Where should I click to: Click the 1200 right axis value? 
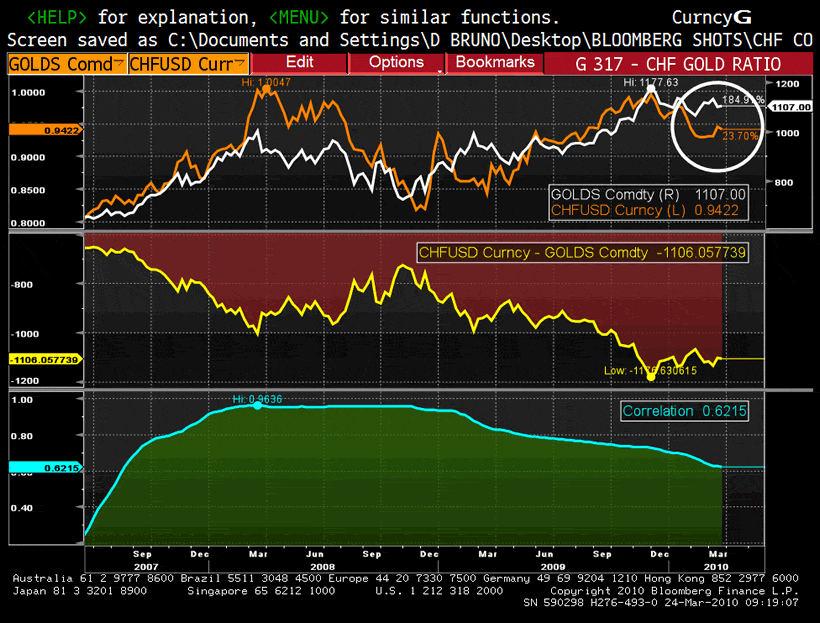tap(787, 84)
